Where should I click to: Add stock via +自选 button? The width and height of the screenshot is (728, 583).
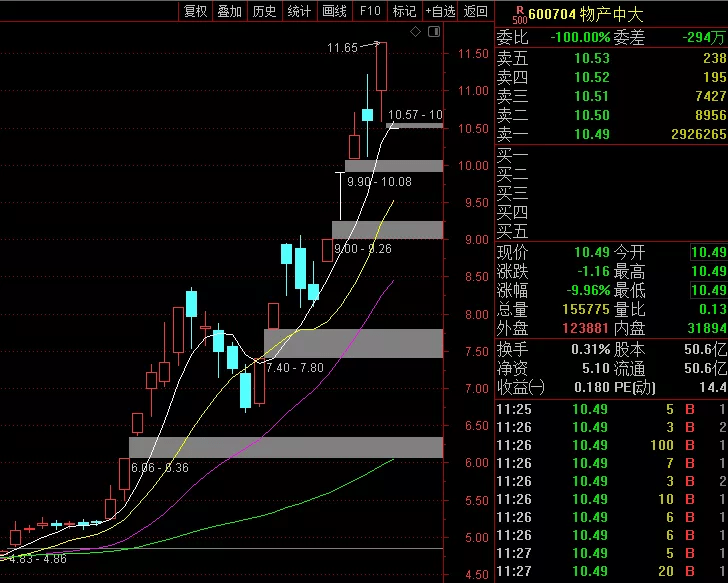pyautogui.click(x=440, y=11)
